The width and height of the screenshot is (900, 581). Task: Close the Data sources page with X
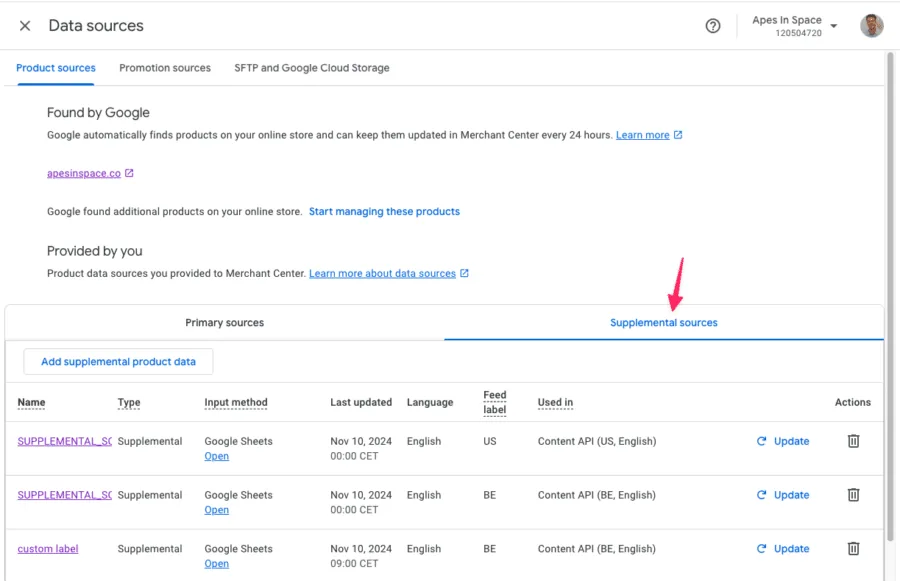point(25,26)
